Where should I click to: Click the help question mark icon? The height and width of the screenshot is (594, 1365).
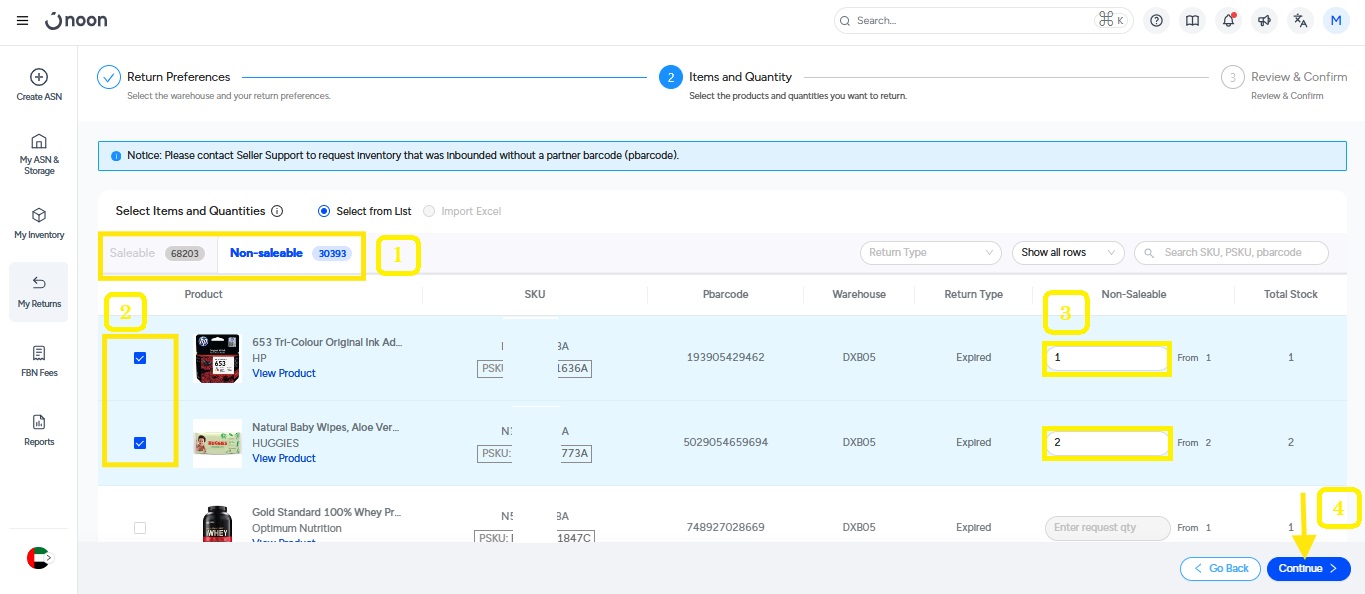tap(1157, 21)
